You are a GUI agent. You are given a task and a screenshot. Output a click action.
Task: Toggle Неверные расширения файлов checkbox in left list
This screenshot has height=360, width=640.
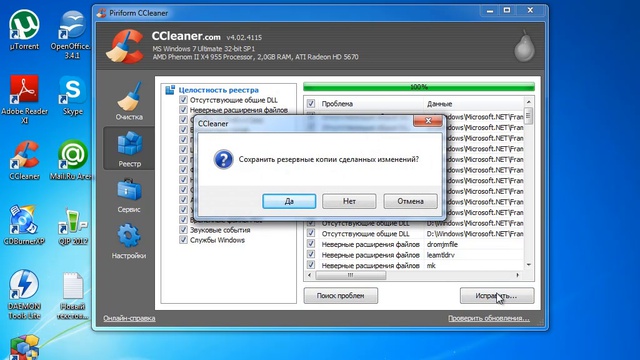(183, 110)
